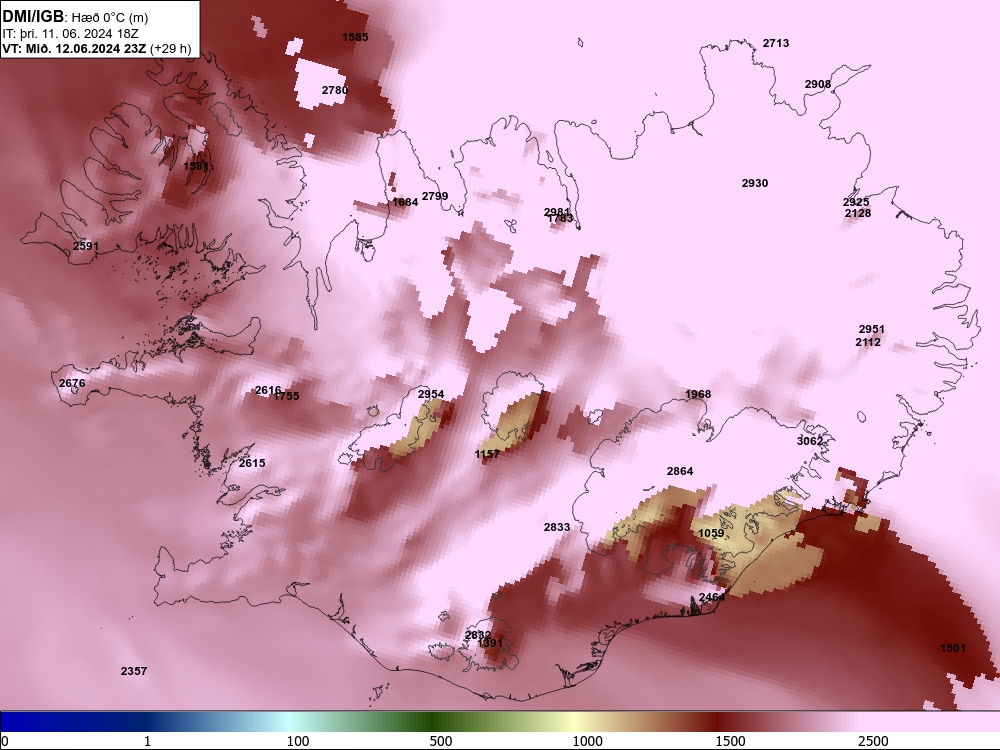Click the 1968 value label
Viewport: 1000px width, 750px height.
698,394
